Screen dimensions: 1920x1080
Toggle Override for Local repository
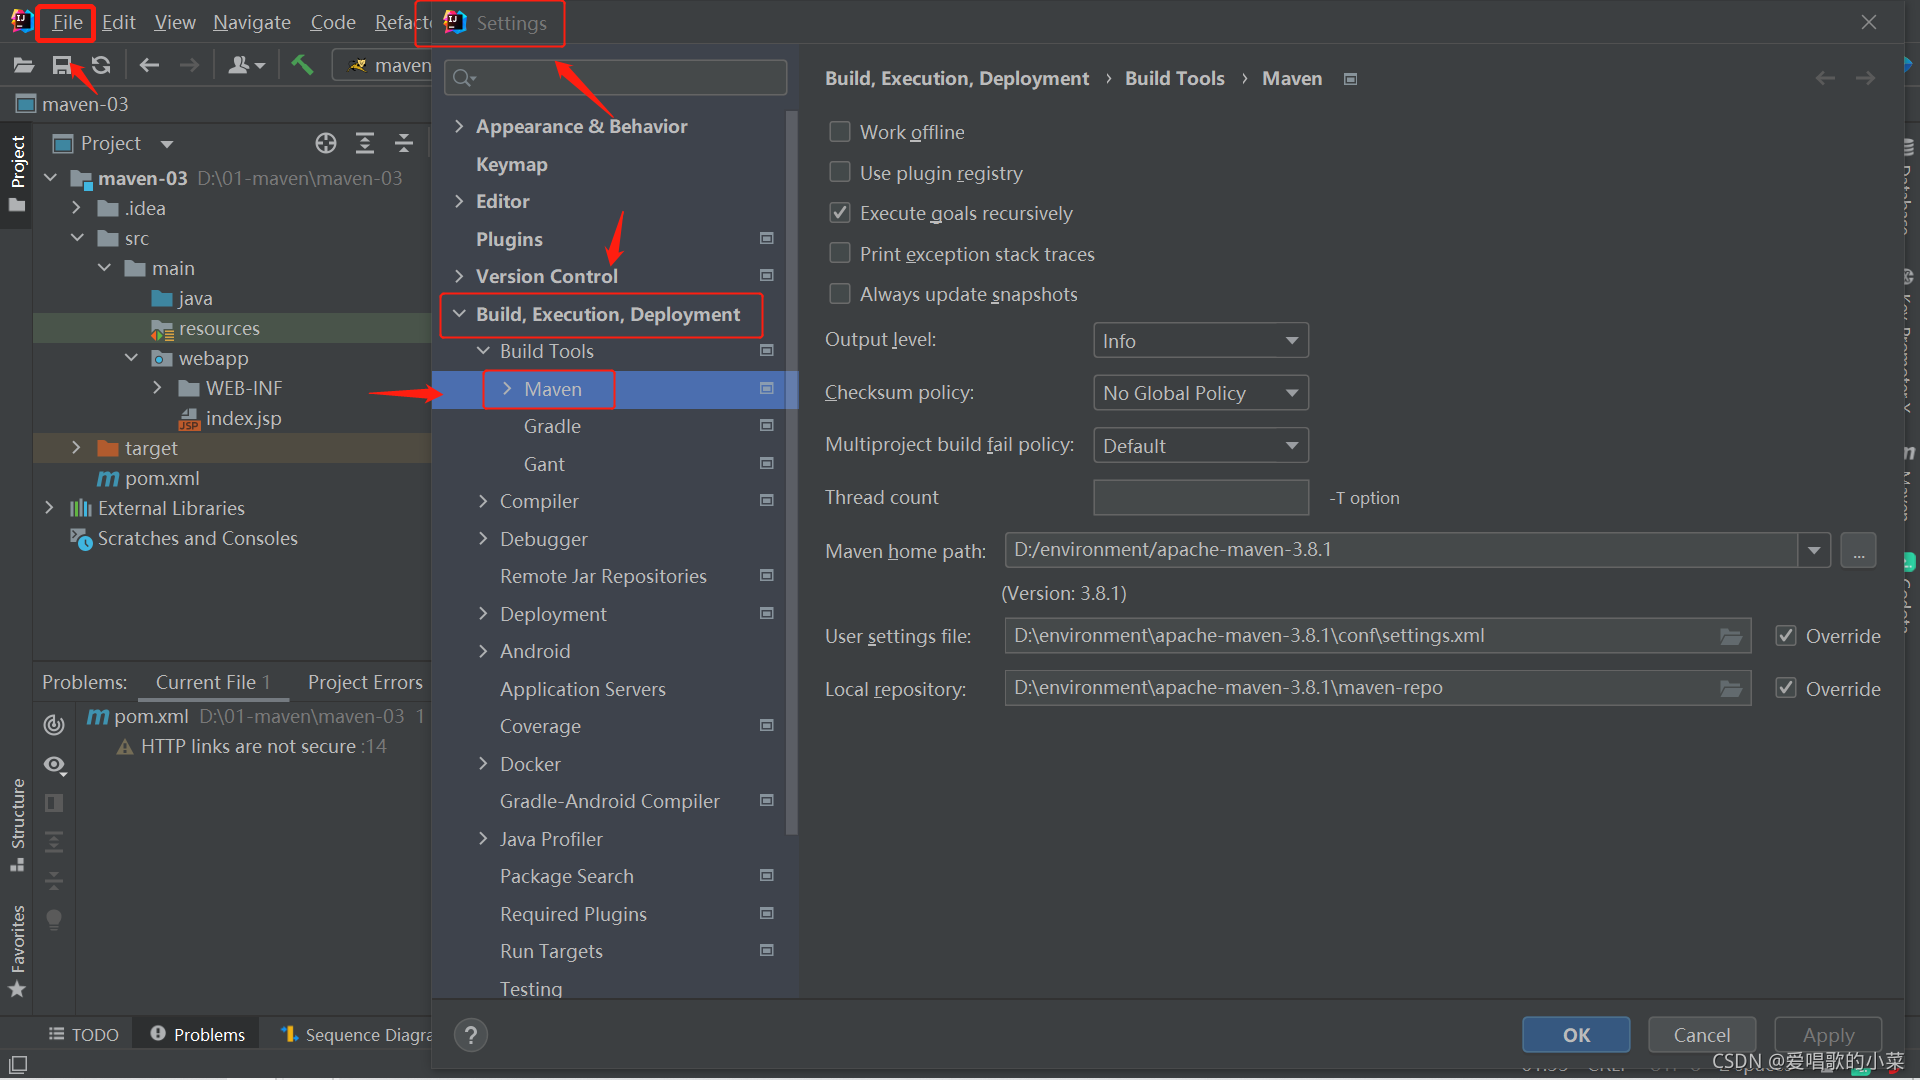coord(1786,688)
